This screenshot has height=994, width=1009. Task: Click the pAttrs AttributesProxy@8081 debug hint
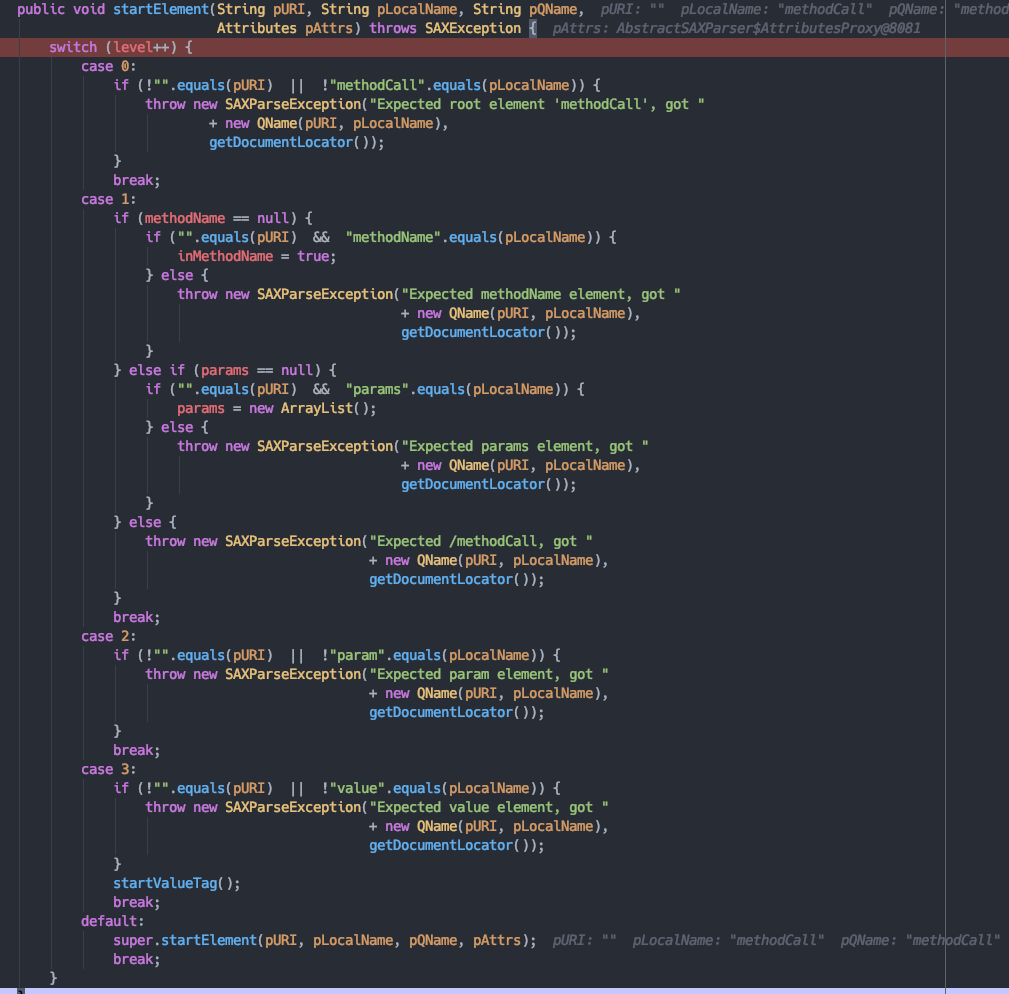pyautogui.click(x=736, y=28)
